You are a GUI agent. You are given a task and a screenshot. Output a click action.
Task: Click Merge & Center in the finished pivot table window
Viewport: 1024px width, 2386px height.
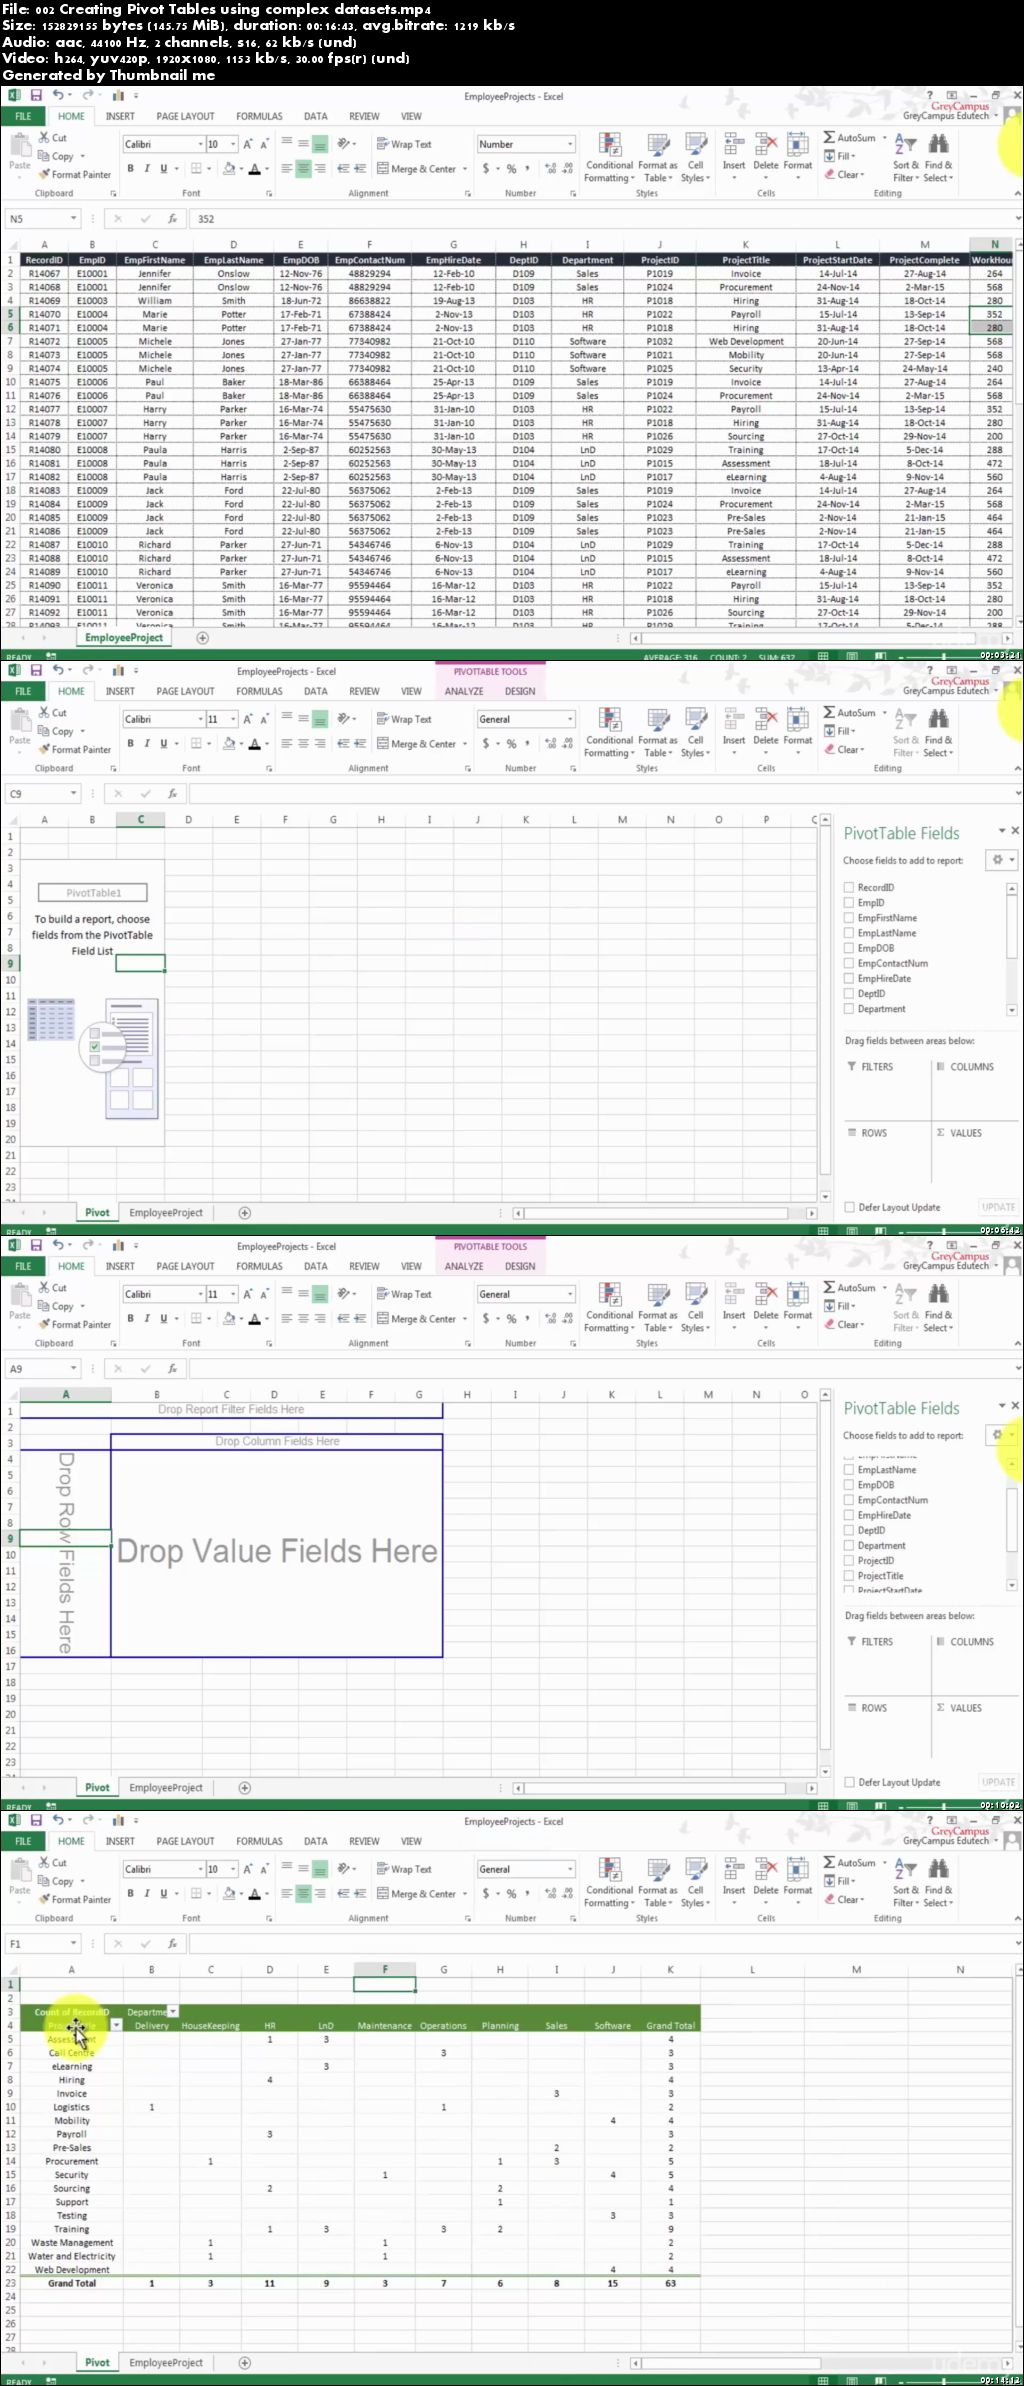pos(416,1894)
